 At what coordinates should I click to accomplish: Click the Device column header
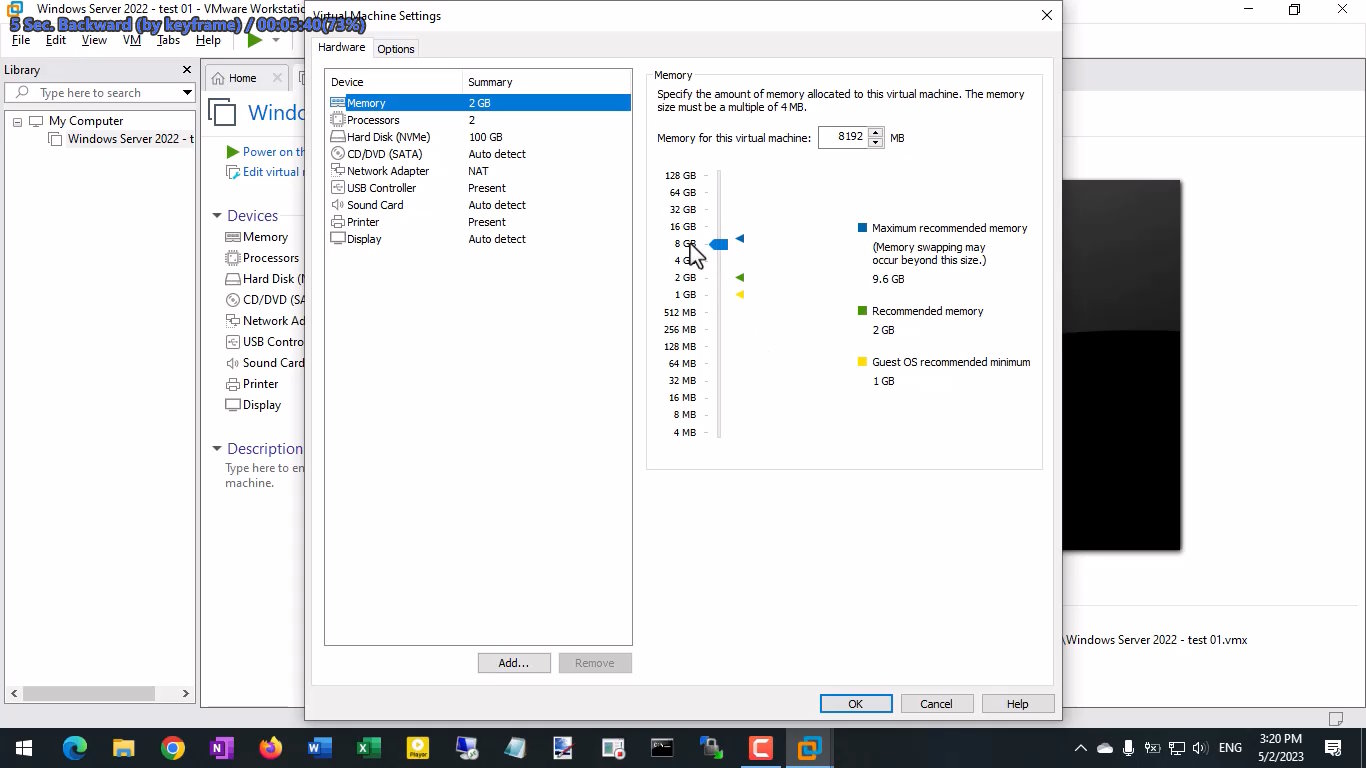[x=394, y=82]
